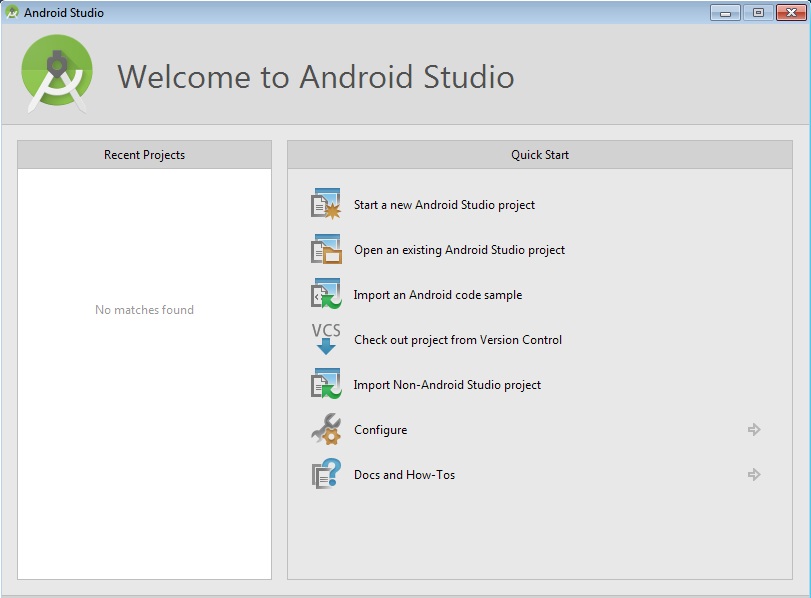Click the open existing project folder icon
This screenshot has height=598, width=811.
tap(326, 250)
